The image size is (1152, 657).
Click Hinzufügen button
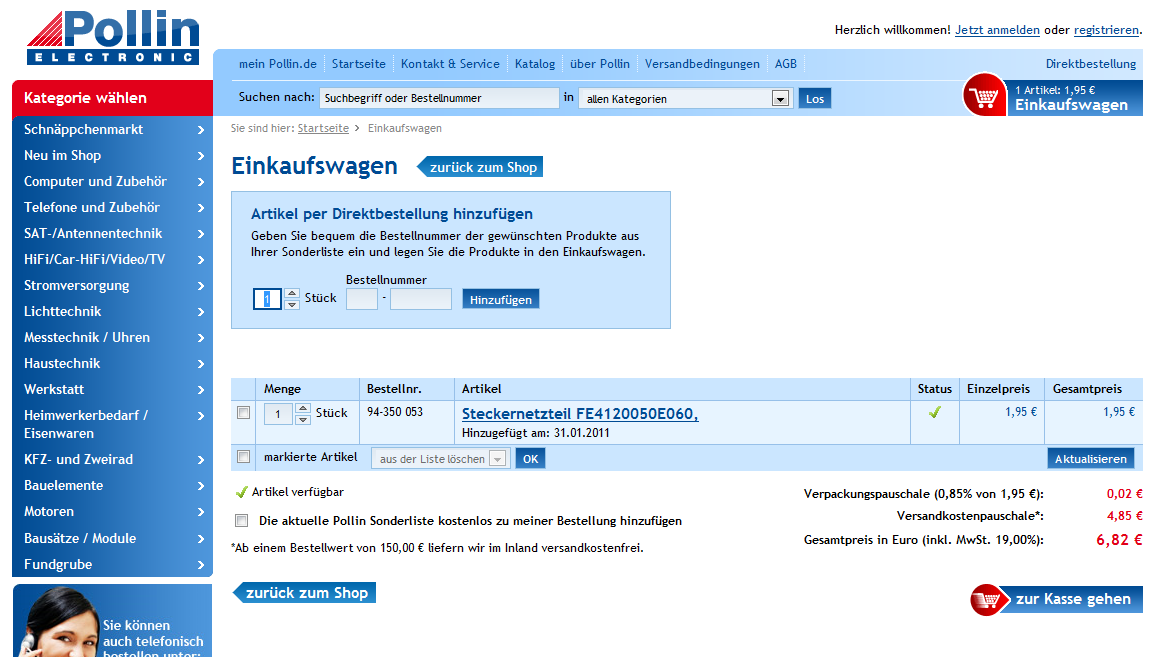[x=500, y=299]
